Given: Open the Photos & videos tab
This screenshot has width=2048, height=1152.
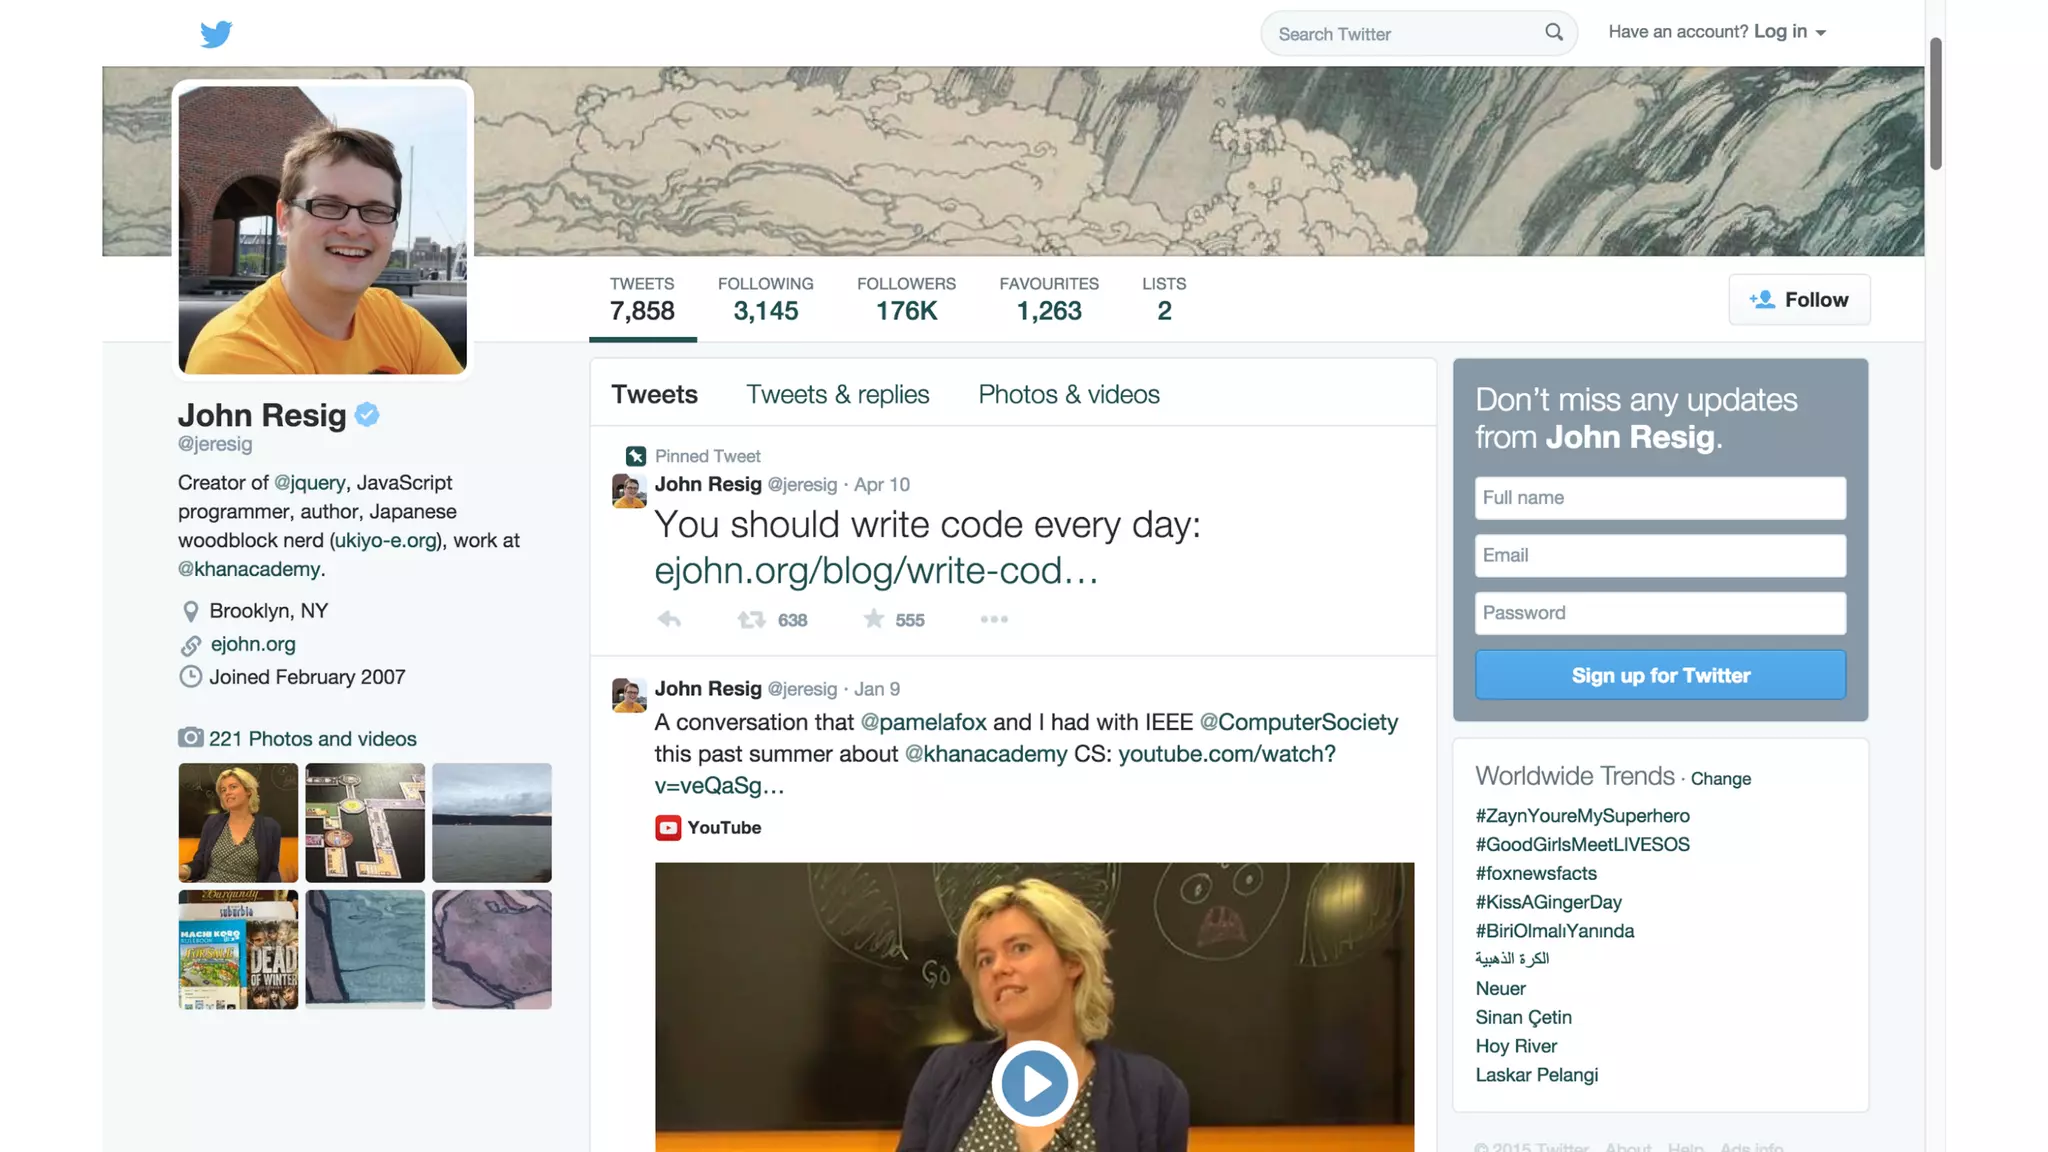Looking at the screenshot, I should (1068, 394).
